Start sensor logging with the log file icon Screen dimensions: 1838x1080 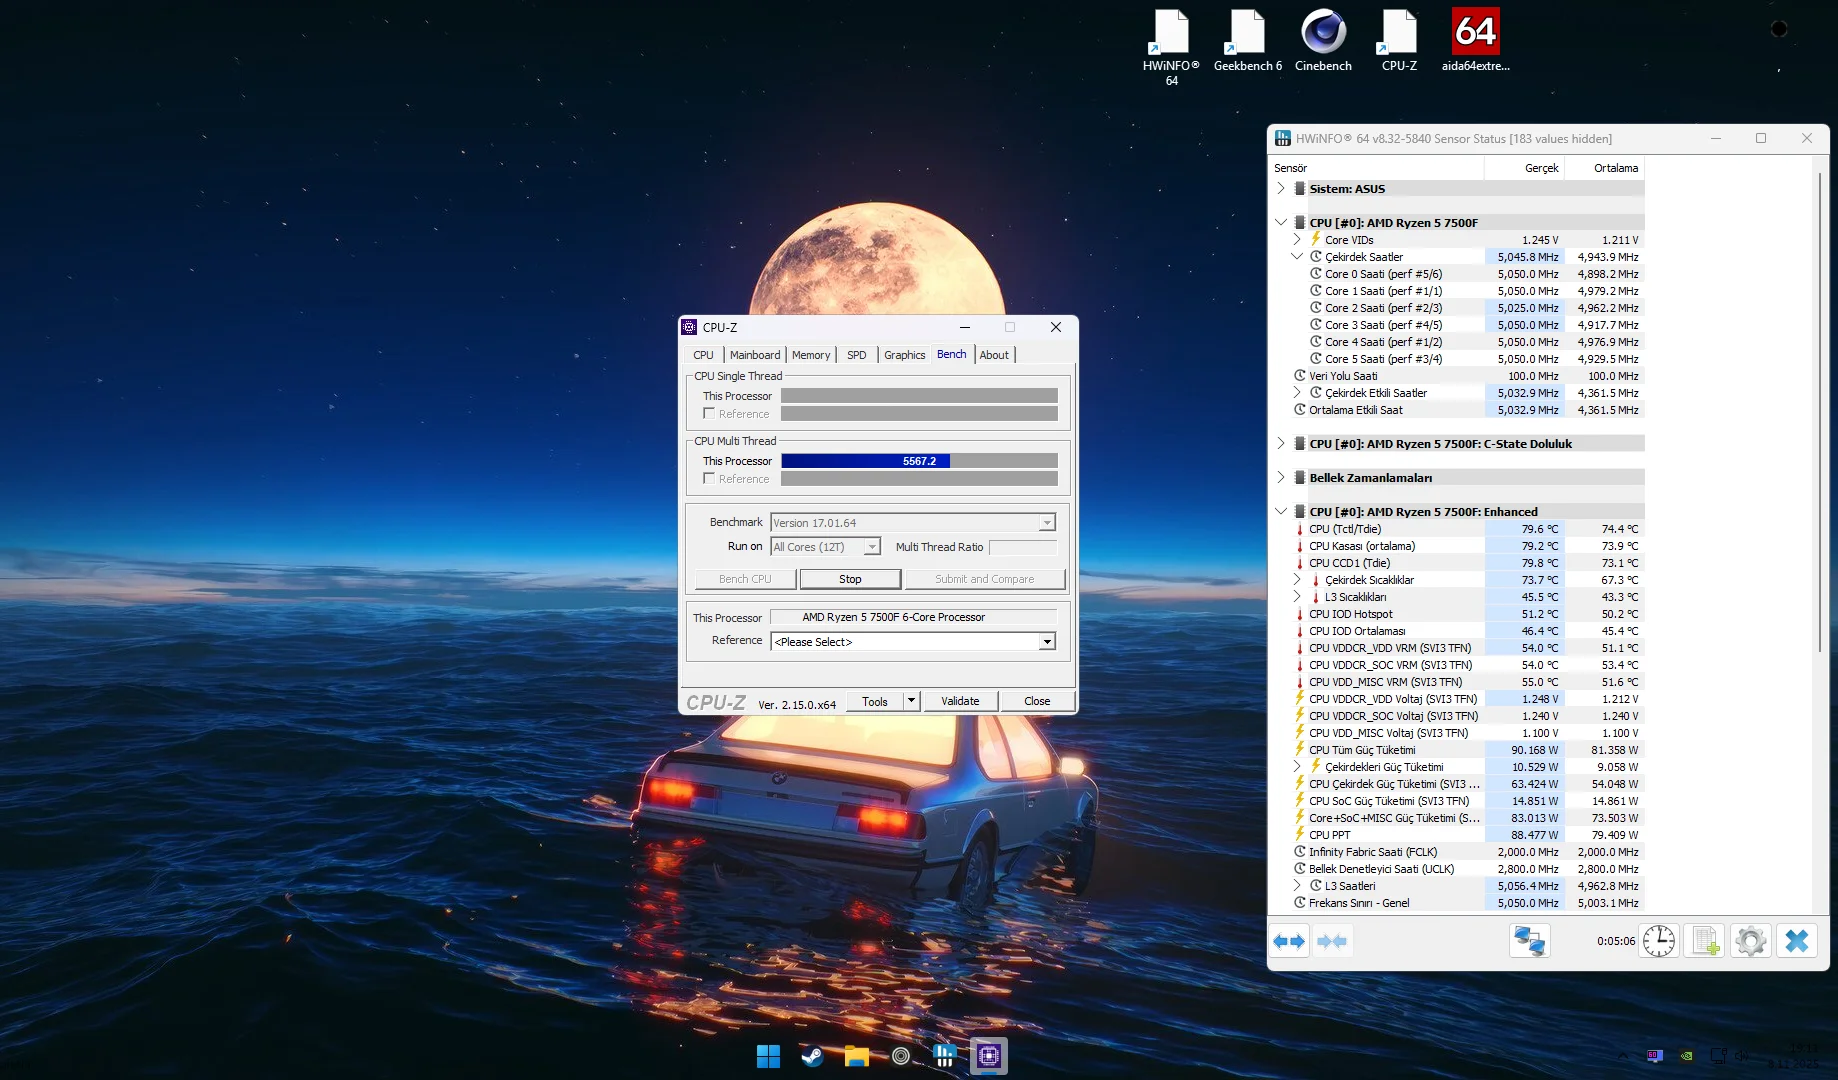[x=1705, y=941]
